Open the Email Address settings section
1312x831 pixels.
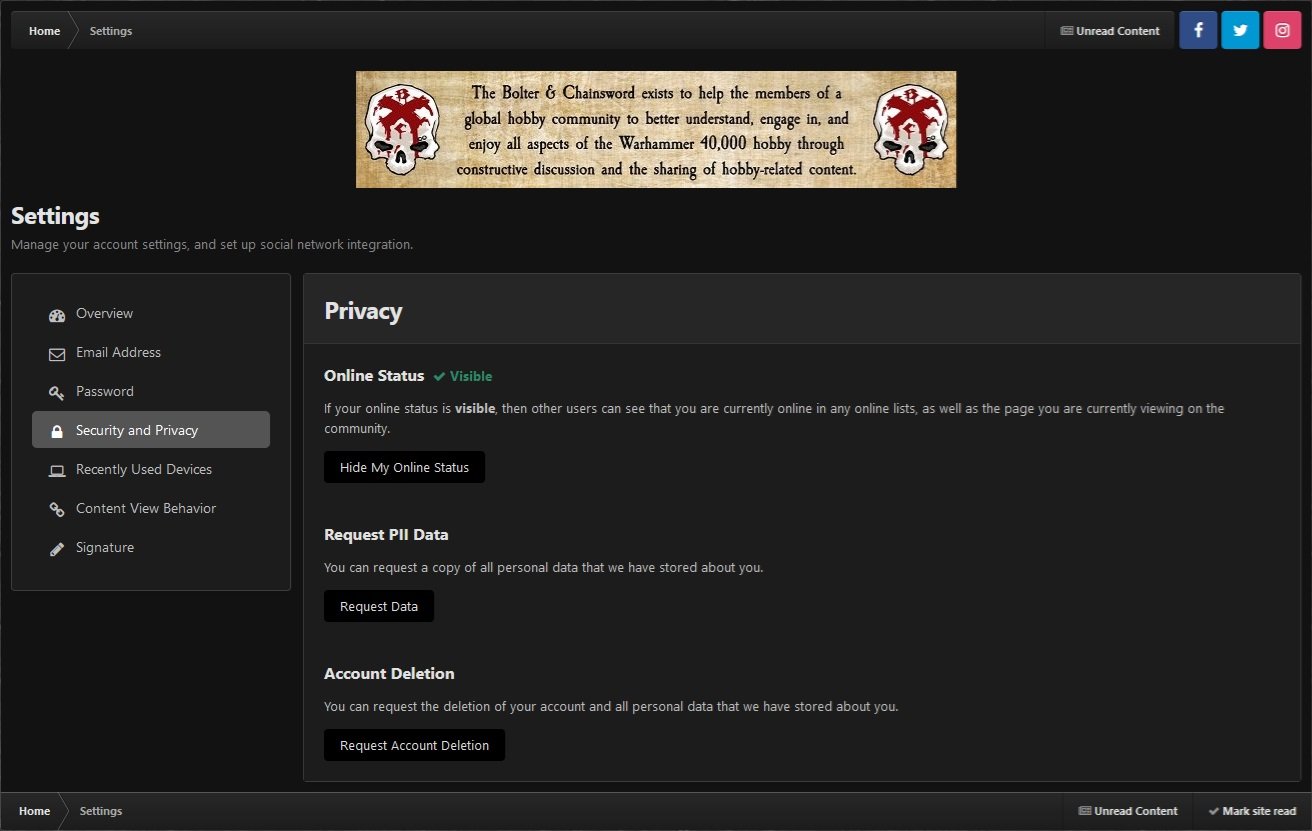point(118,353)
